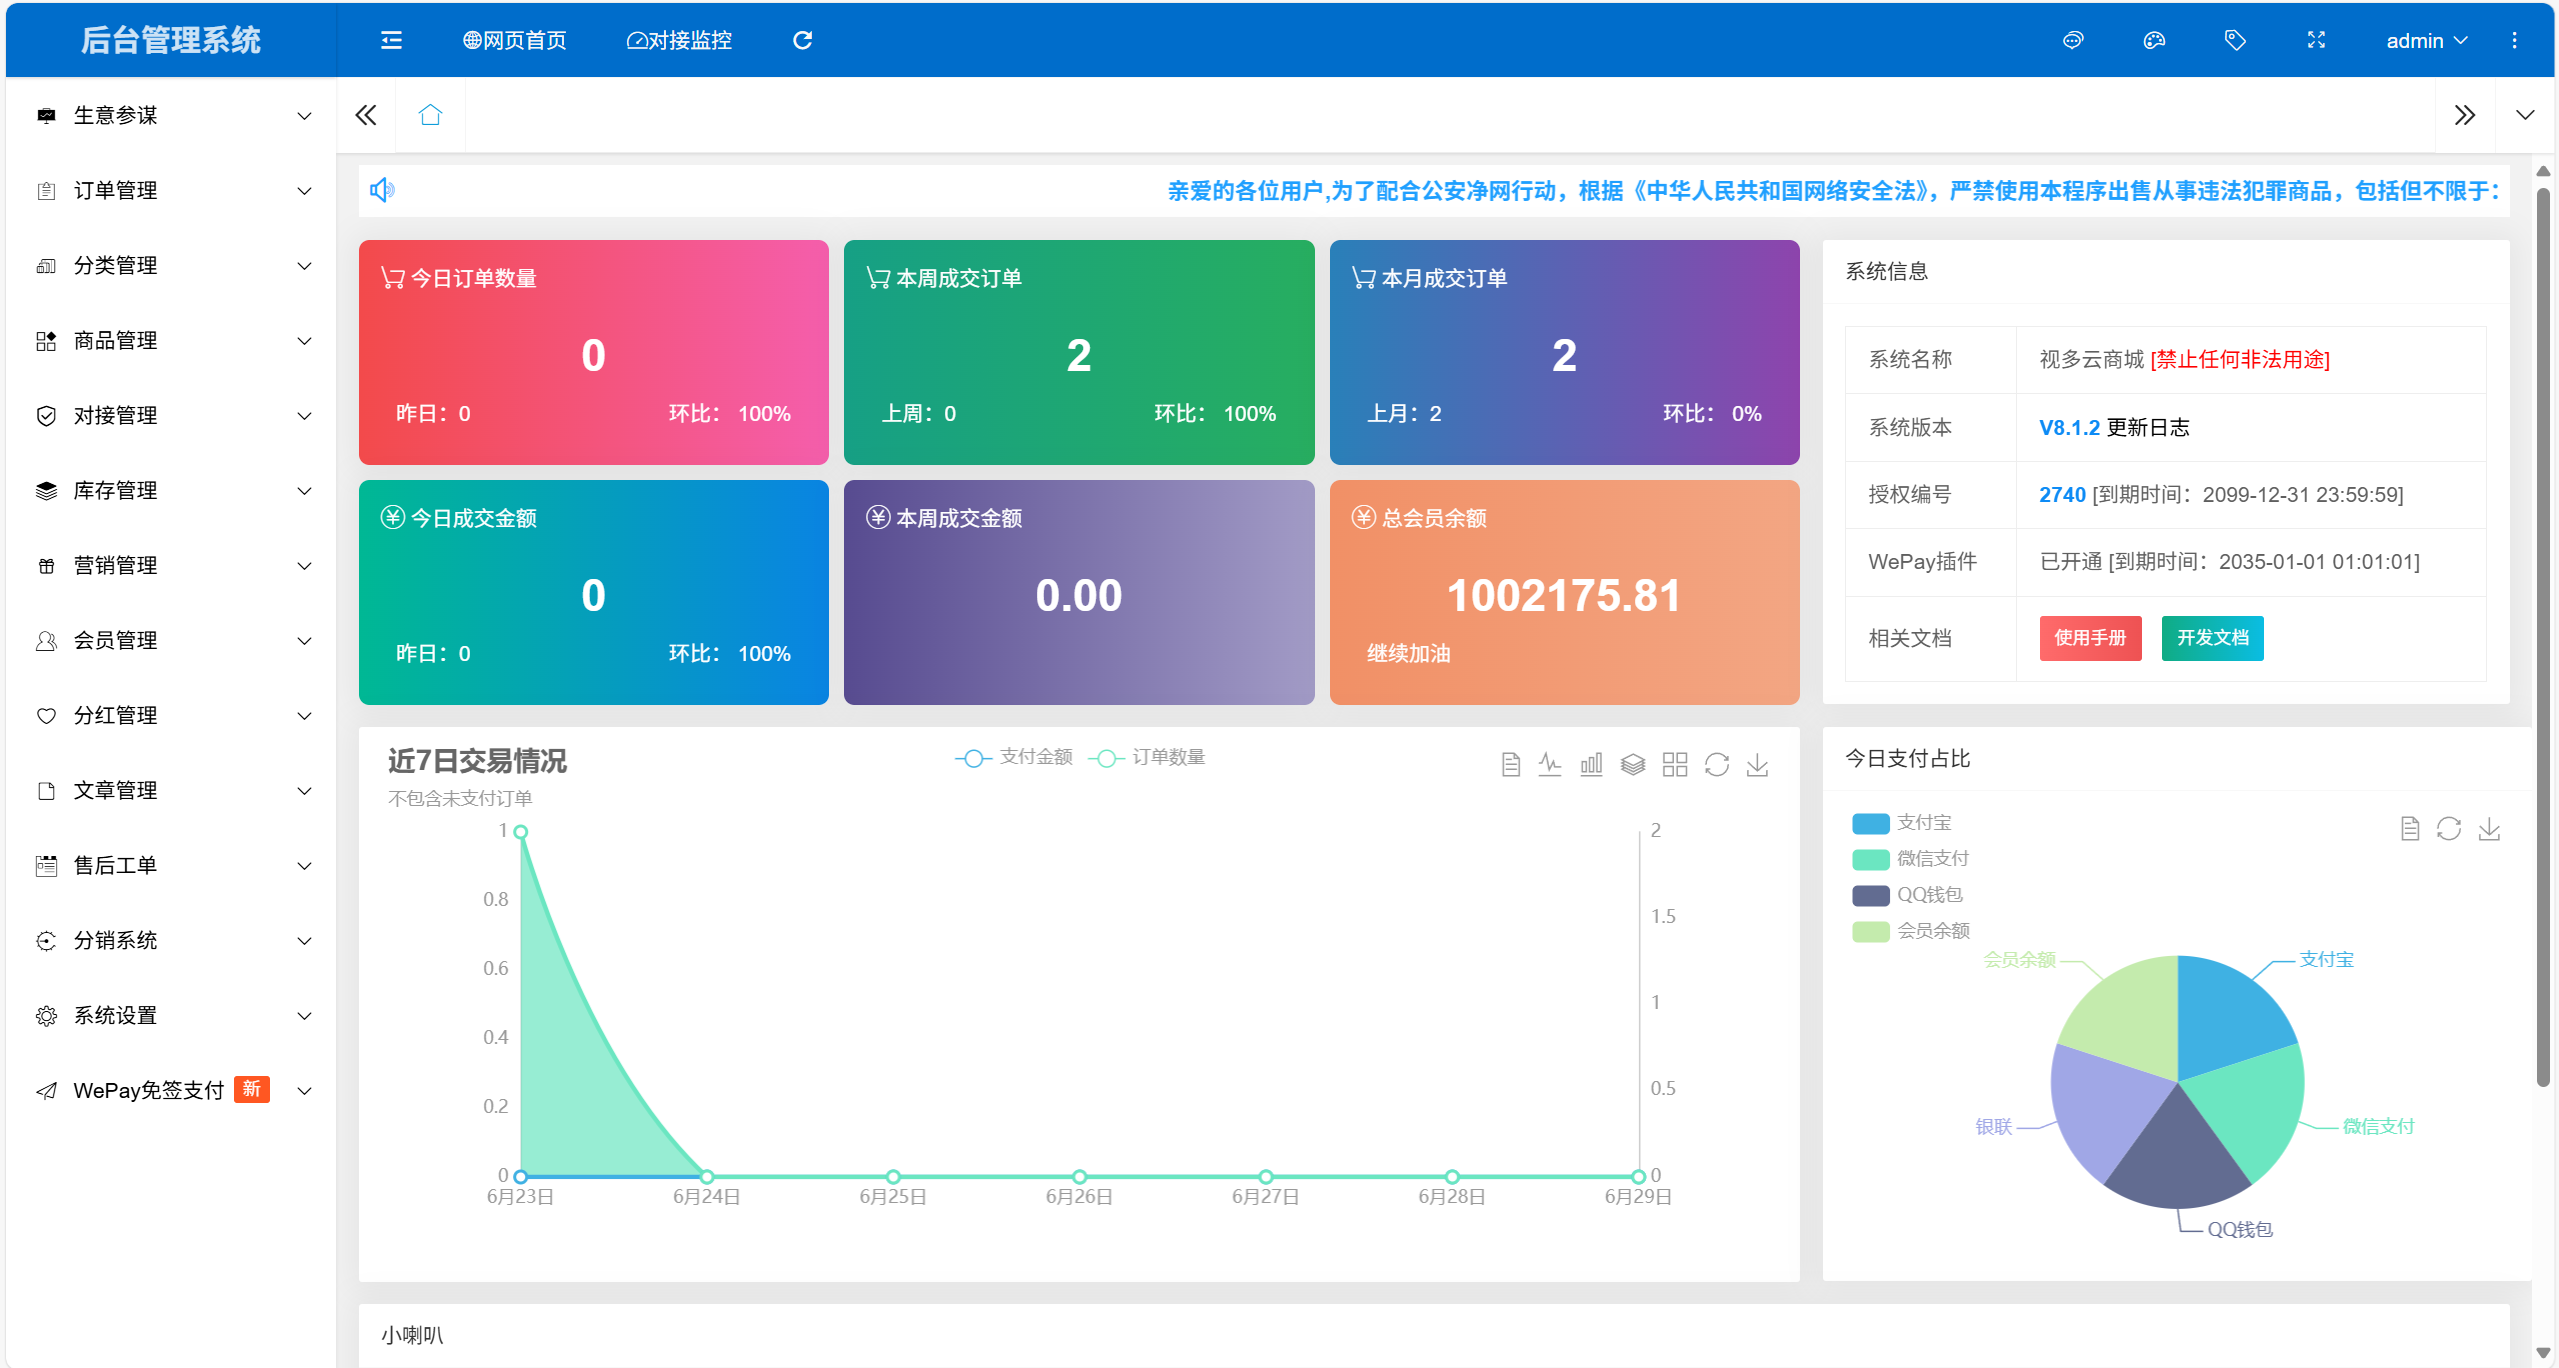This screenshot has width=2559, height=1368.
Task: Click the 支付宝 blue legend swatch
Action: tap(1870, 823)
